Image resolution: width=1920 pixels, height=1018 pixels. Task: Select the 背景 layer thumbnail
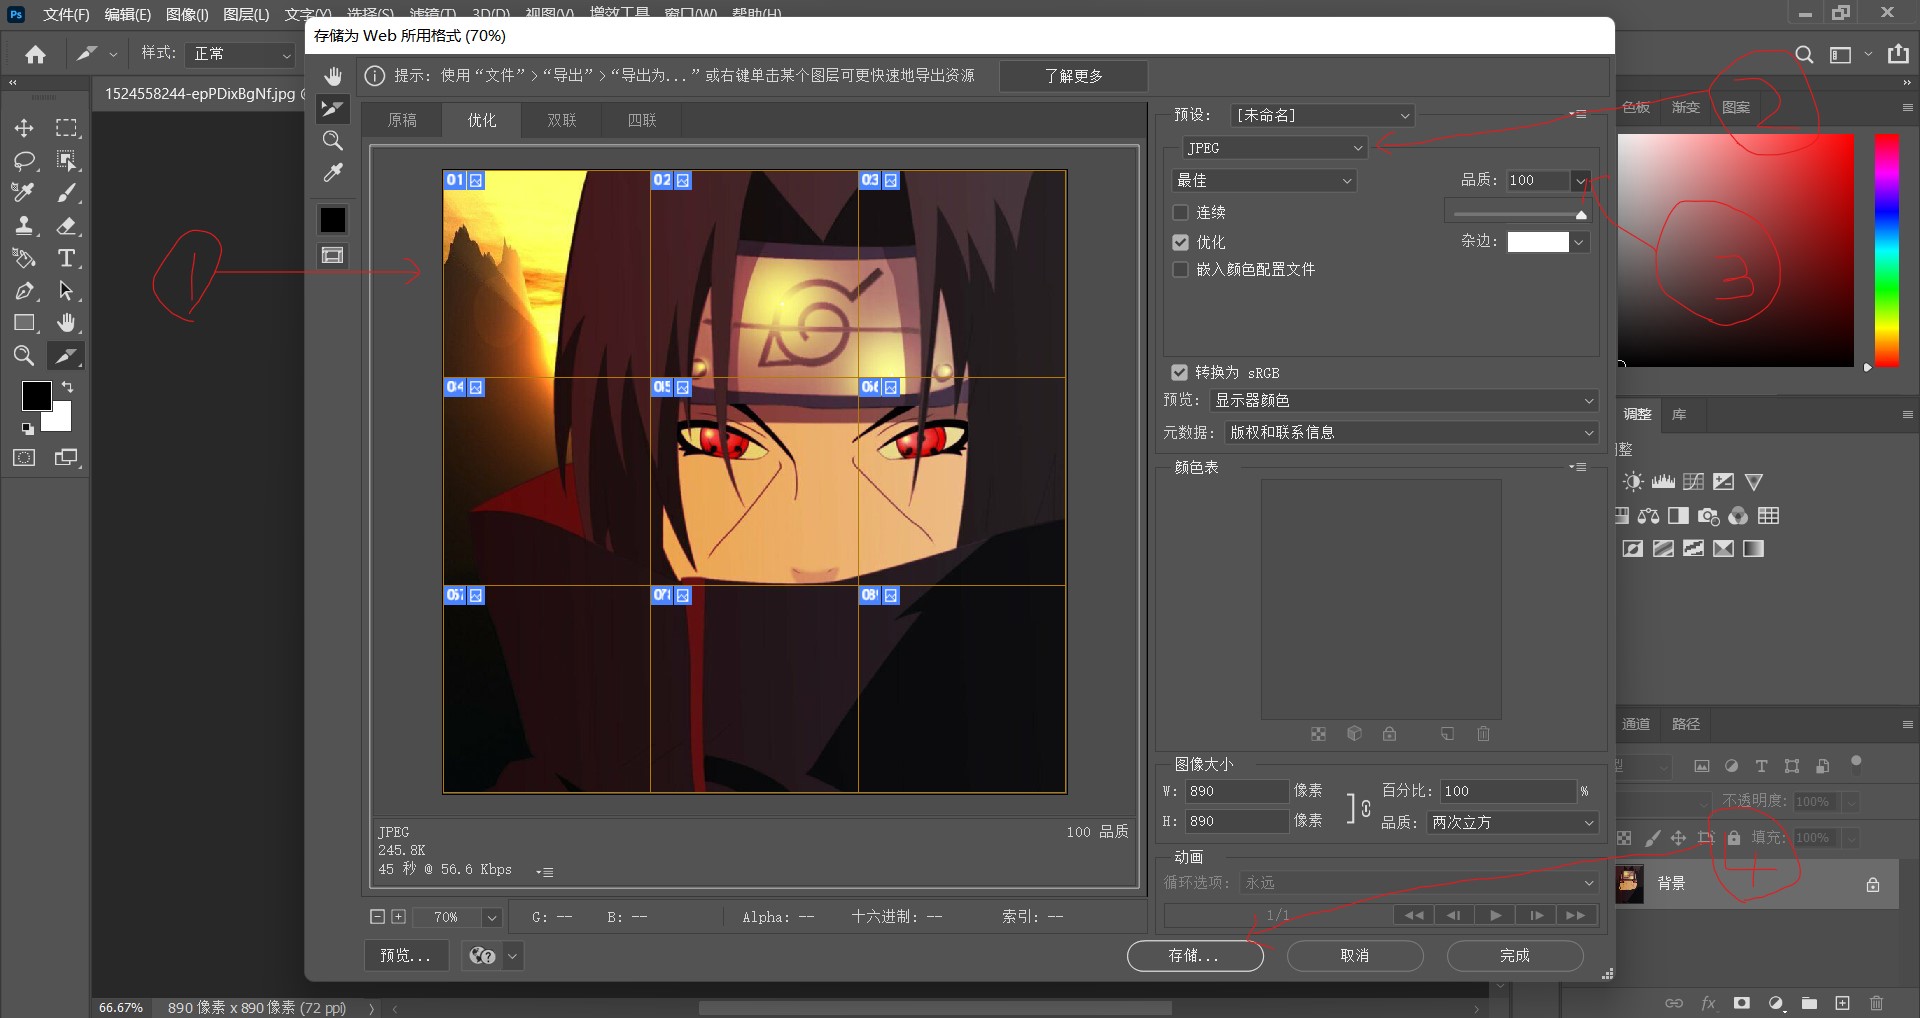point(1630,884)
